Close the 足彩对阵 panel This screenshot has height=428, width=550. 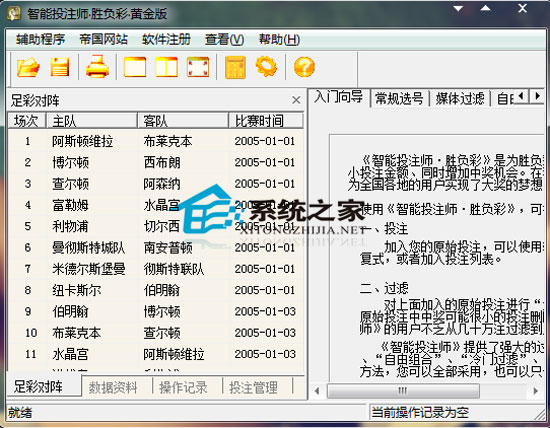tap(296, 100)
